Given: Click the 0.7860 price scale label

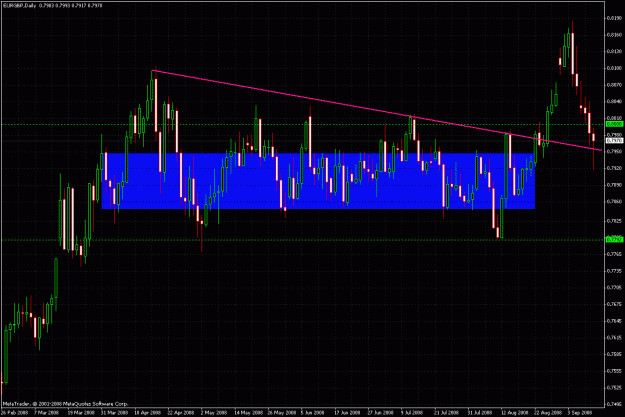Looking at the screenshot, I should pos(615,202).
